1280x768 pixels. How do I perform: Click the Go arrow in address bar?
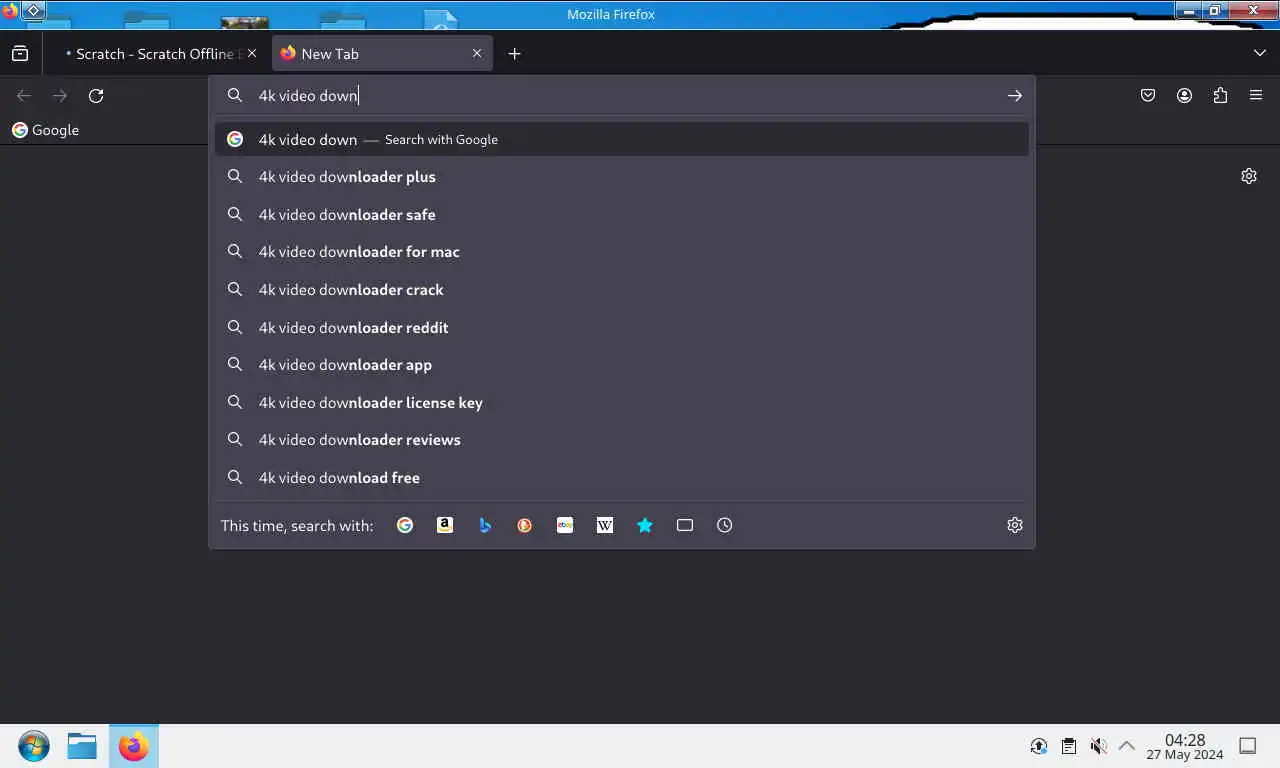pos(1015,96)
